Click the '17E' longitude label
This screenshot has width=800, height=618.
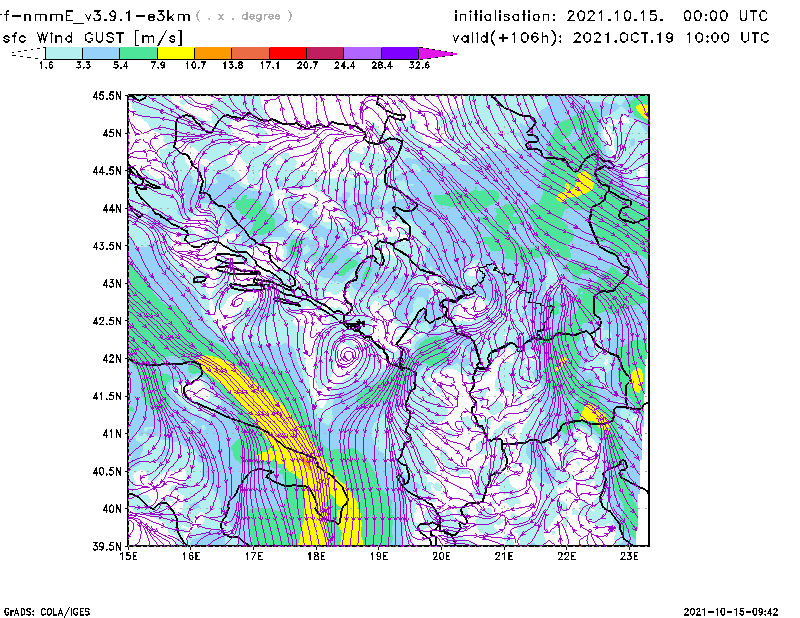[254, 556]
